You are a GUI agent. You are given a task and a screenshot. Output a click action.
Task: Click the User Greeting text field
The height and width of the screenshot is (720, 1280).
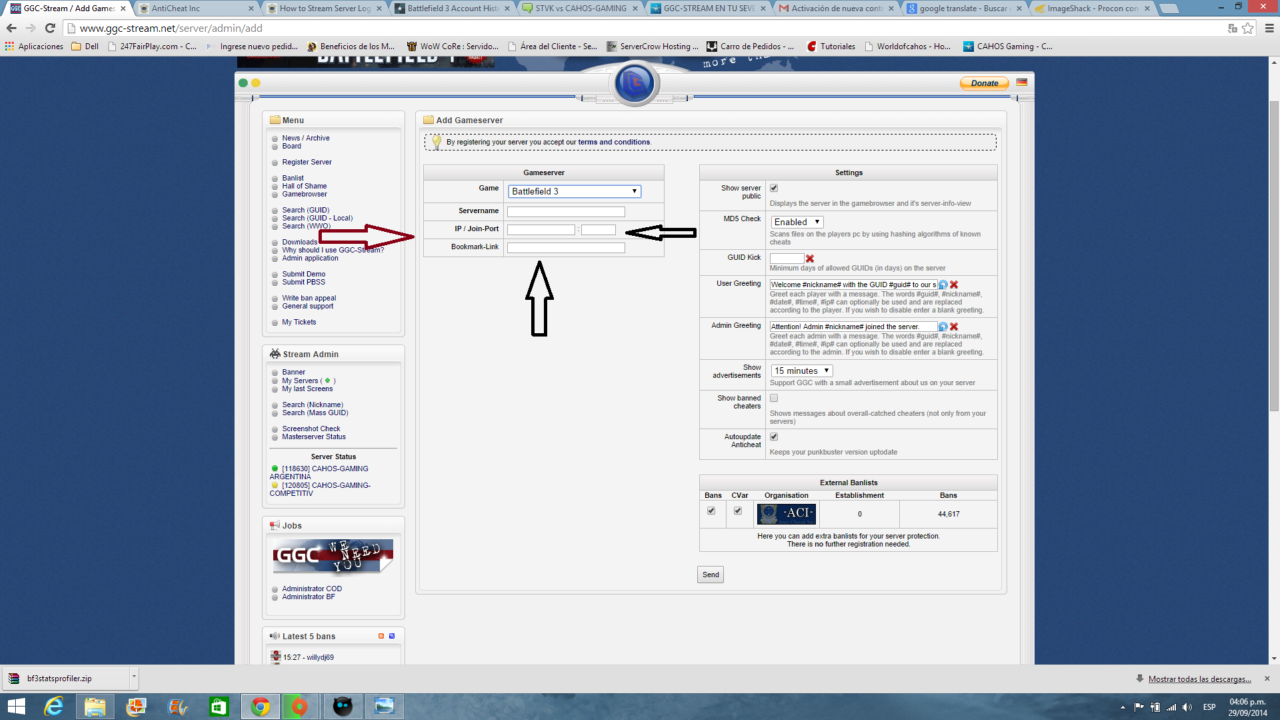[853, 285]
